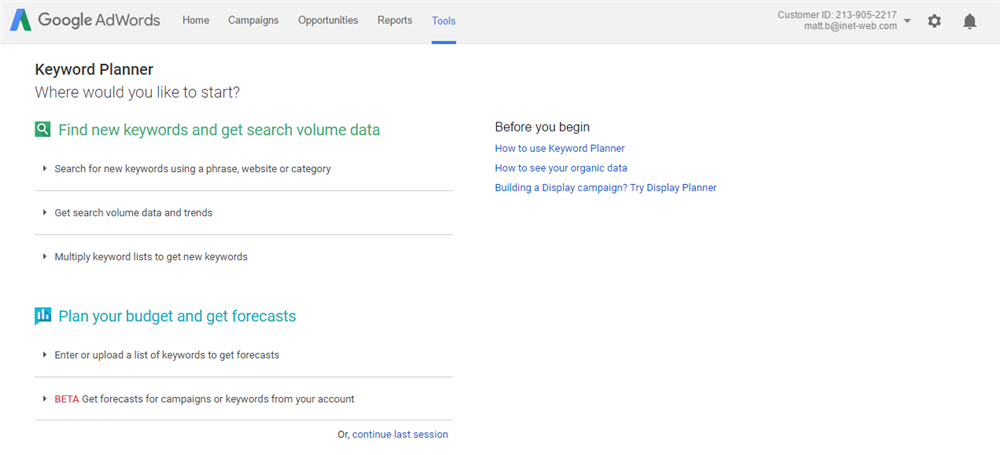Image resolution: width=1000 pixels, height=455 pixels.
Task: Click the Google AdWords logo
Action: (85, 20)
